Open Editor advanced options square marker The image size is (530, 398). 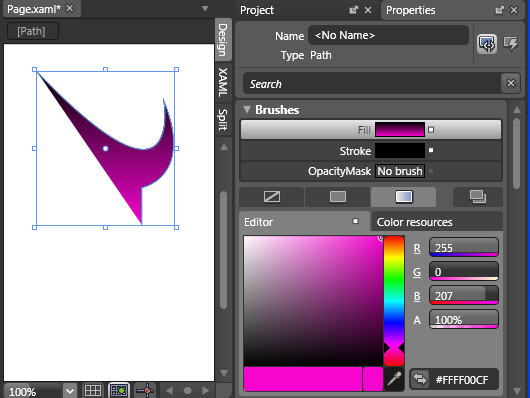(355, 221)
